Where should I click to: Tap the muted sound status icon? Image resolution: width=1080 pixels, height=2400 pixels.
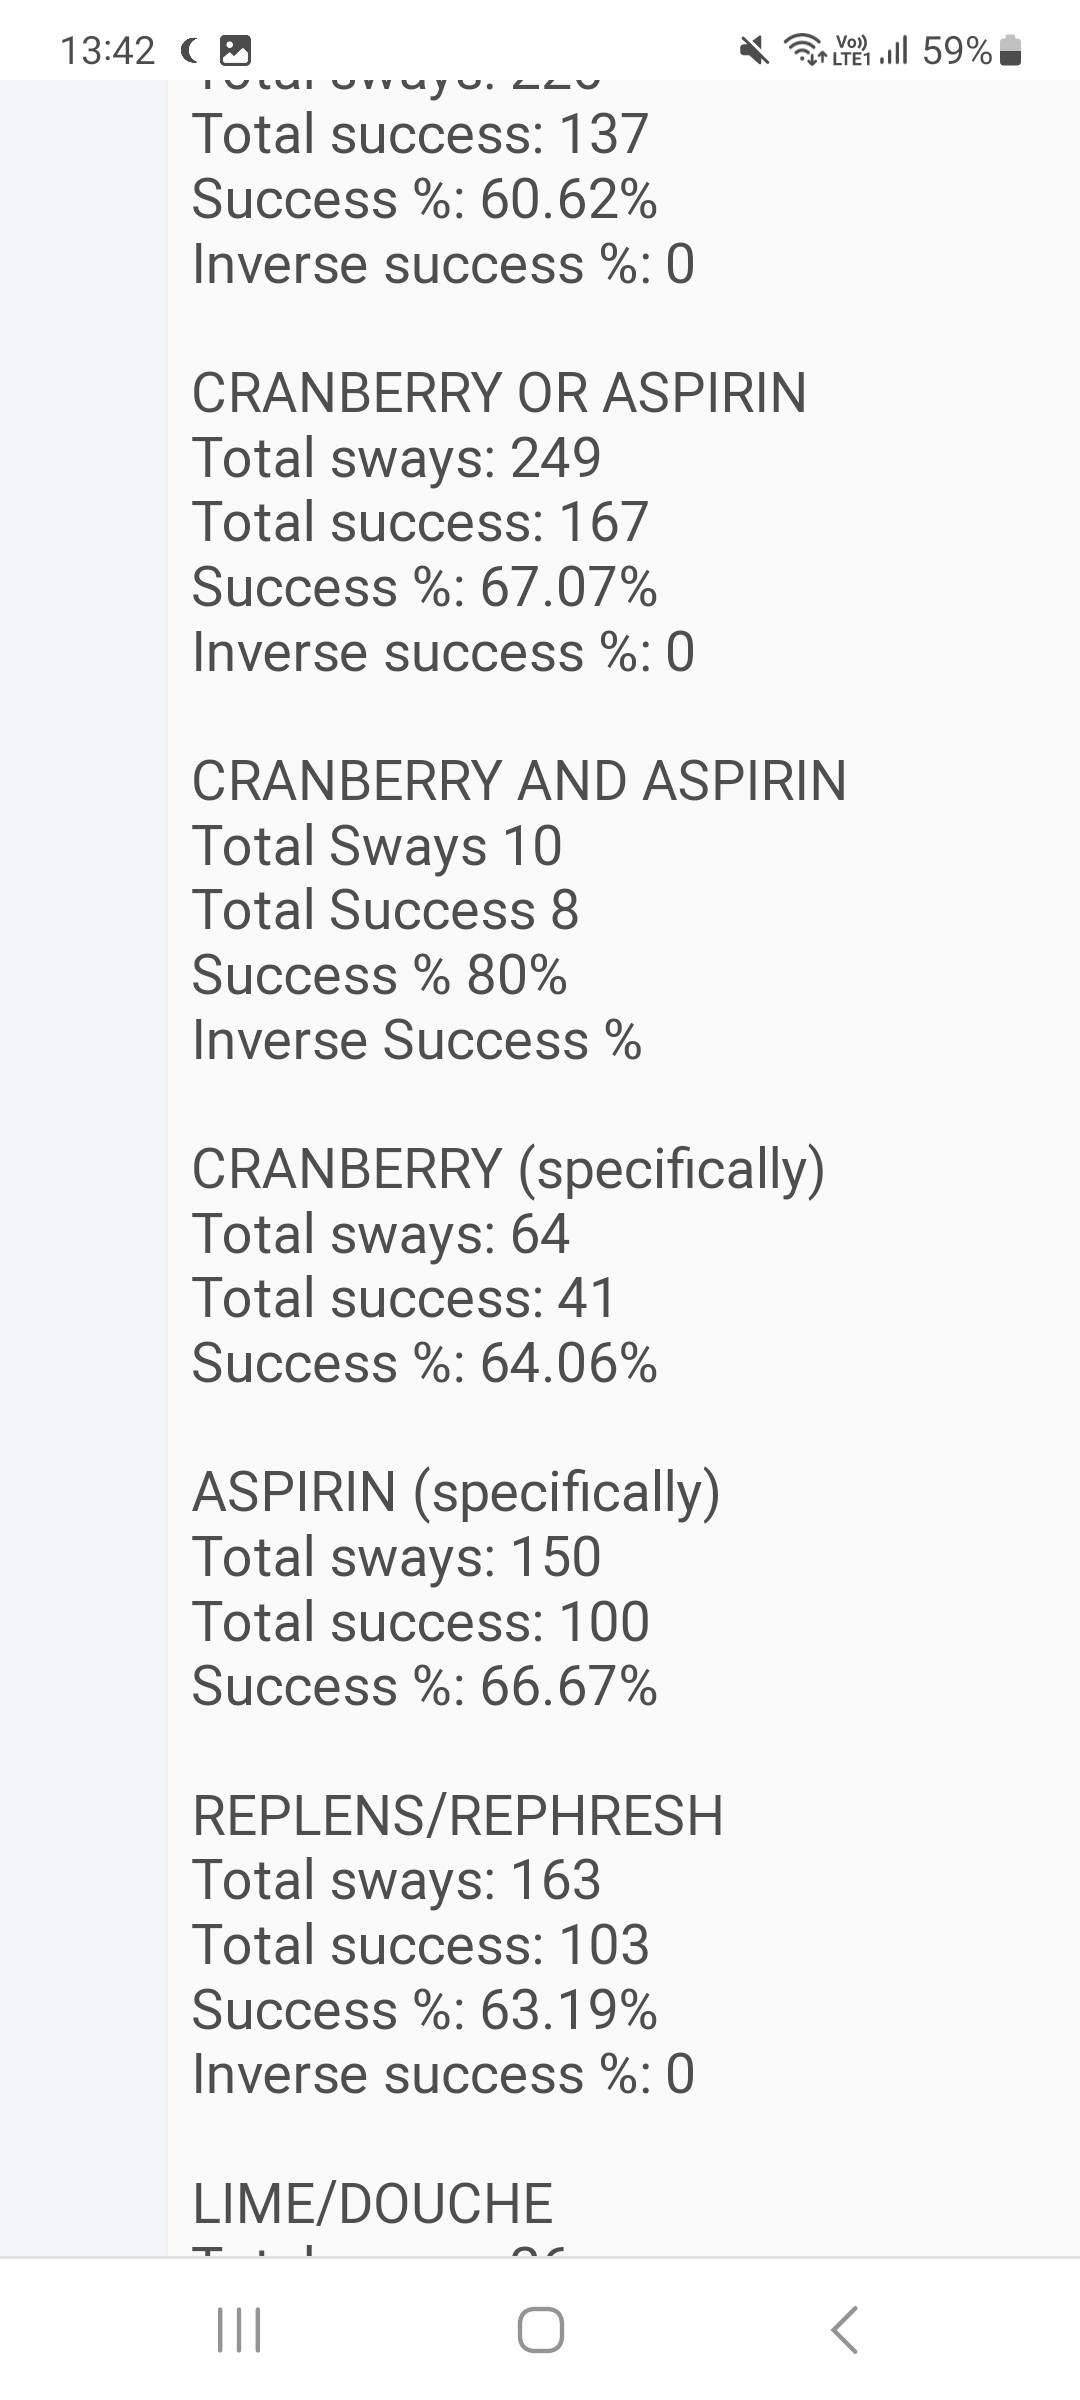pyautogui.click(x=754, y=49)
